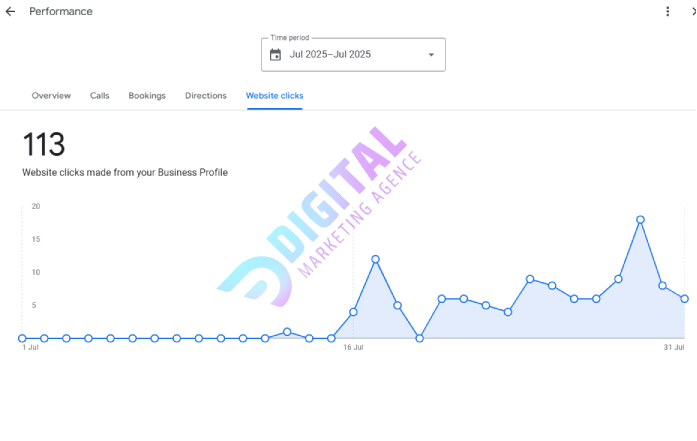Select the Website clicks tab
697x441 pixels.
275,96
